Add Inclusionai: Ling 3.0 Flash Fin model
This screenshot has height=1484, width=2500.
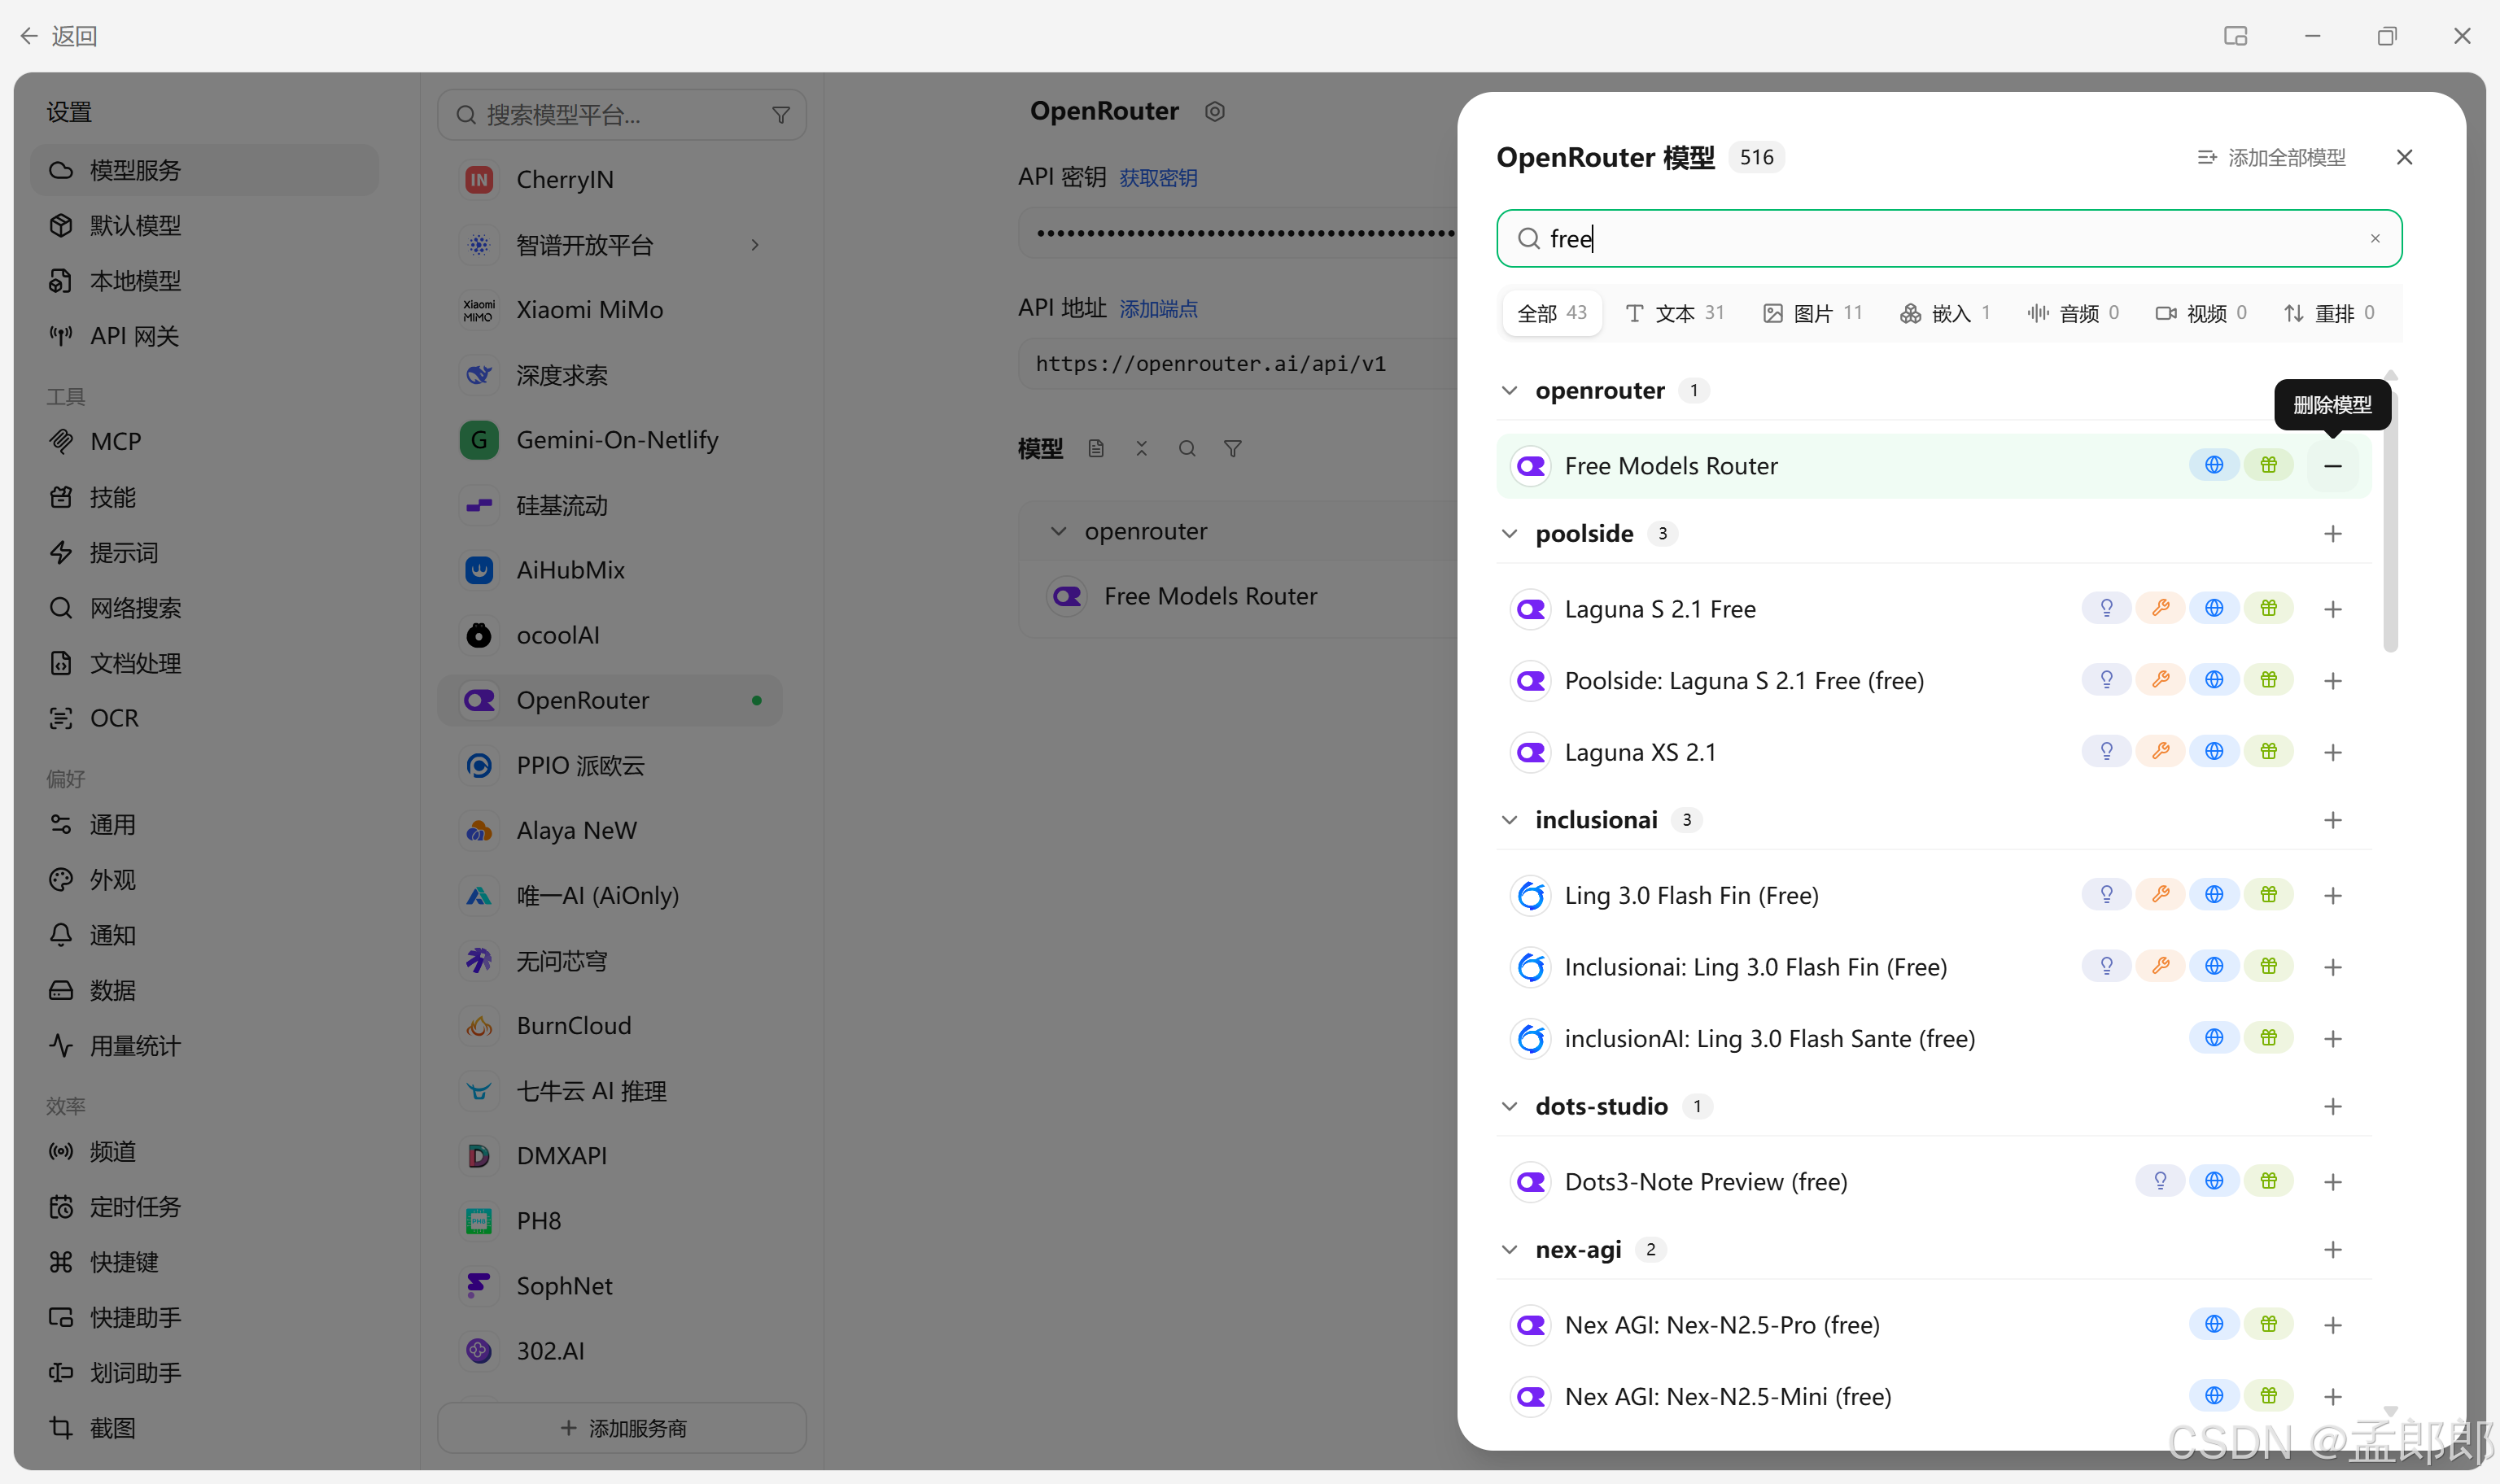[2332, 967]
